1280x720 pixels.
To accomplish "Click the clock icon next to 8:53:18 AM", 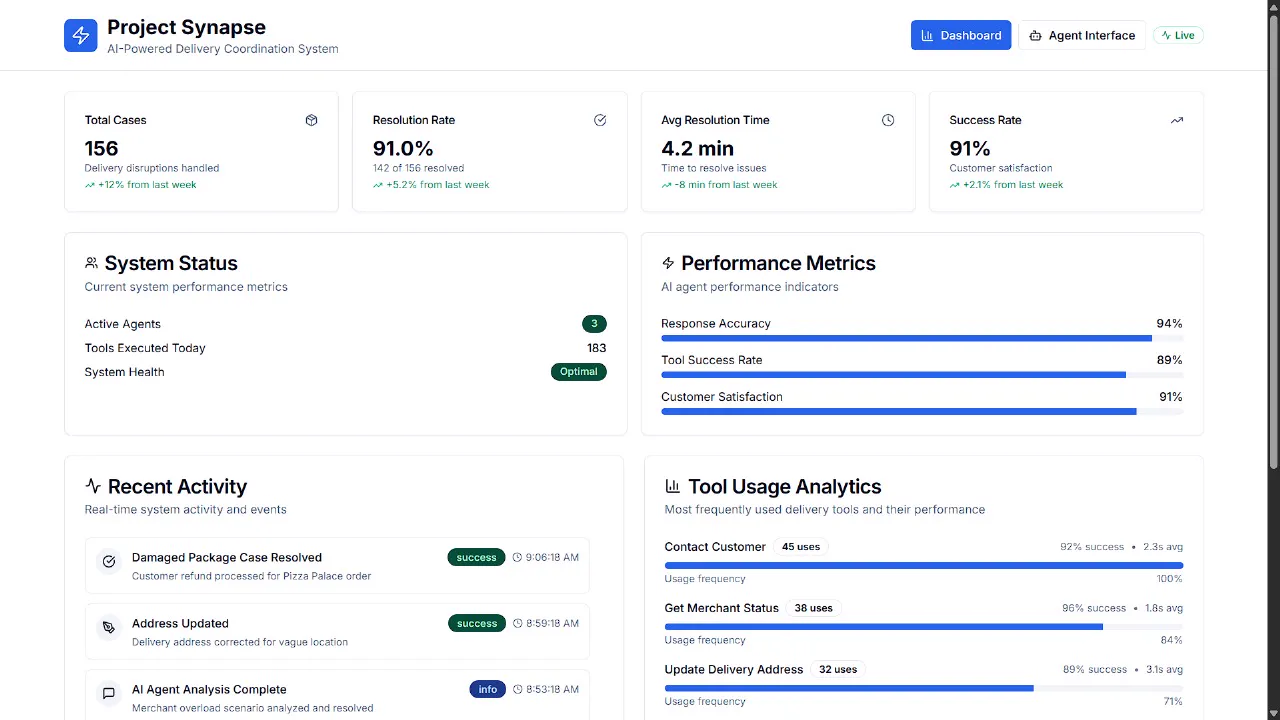I will [x=517, y=690].
